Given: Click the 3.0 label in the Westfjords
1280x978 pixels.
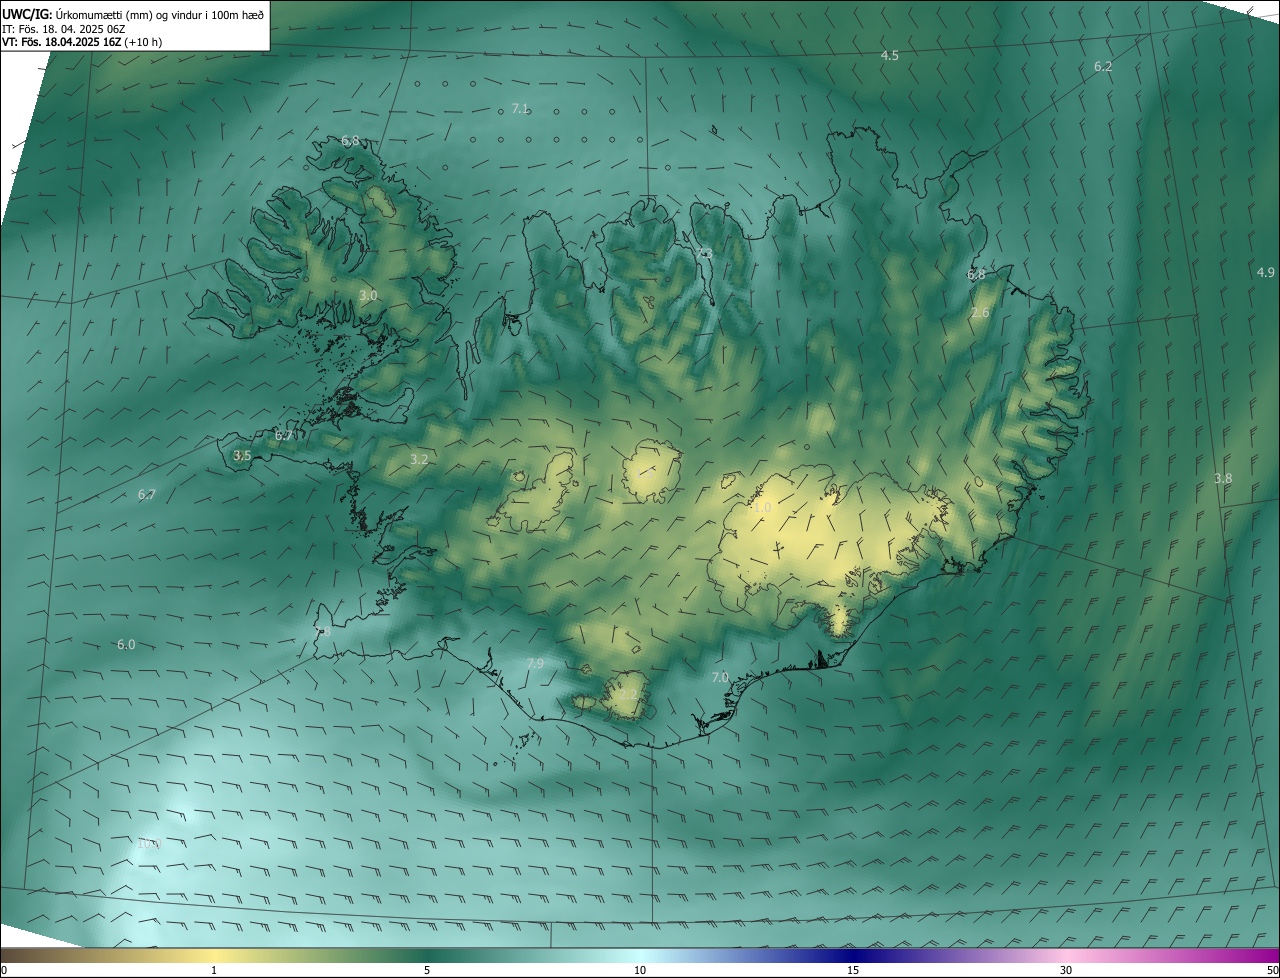Looking at the screenshot, I should coord(368,296).
